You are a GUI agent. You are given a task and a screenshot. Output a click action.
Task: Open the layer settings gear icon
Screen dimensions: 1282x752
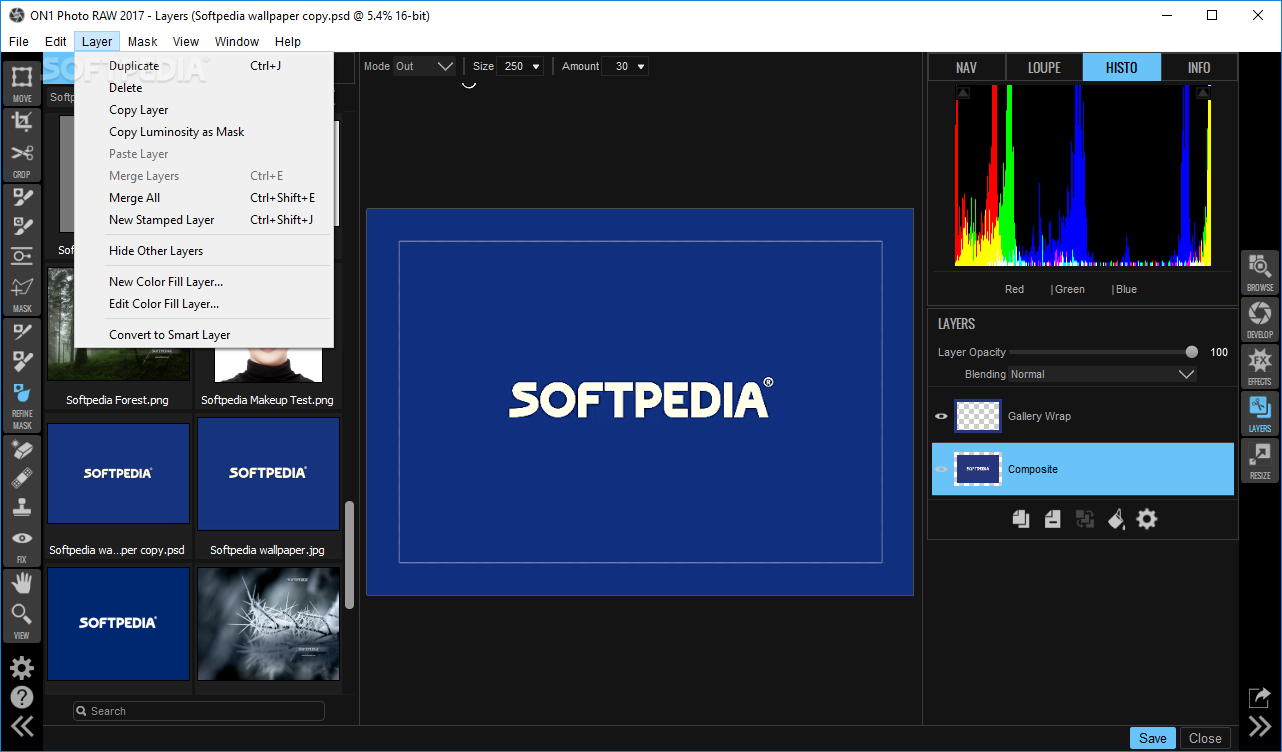point(1147,519)
